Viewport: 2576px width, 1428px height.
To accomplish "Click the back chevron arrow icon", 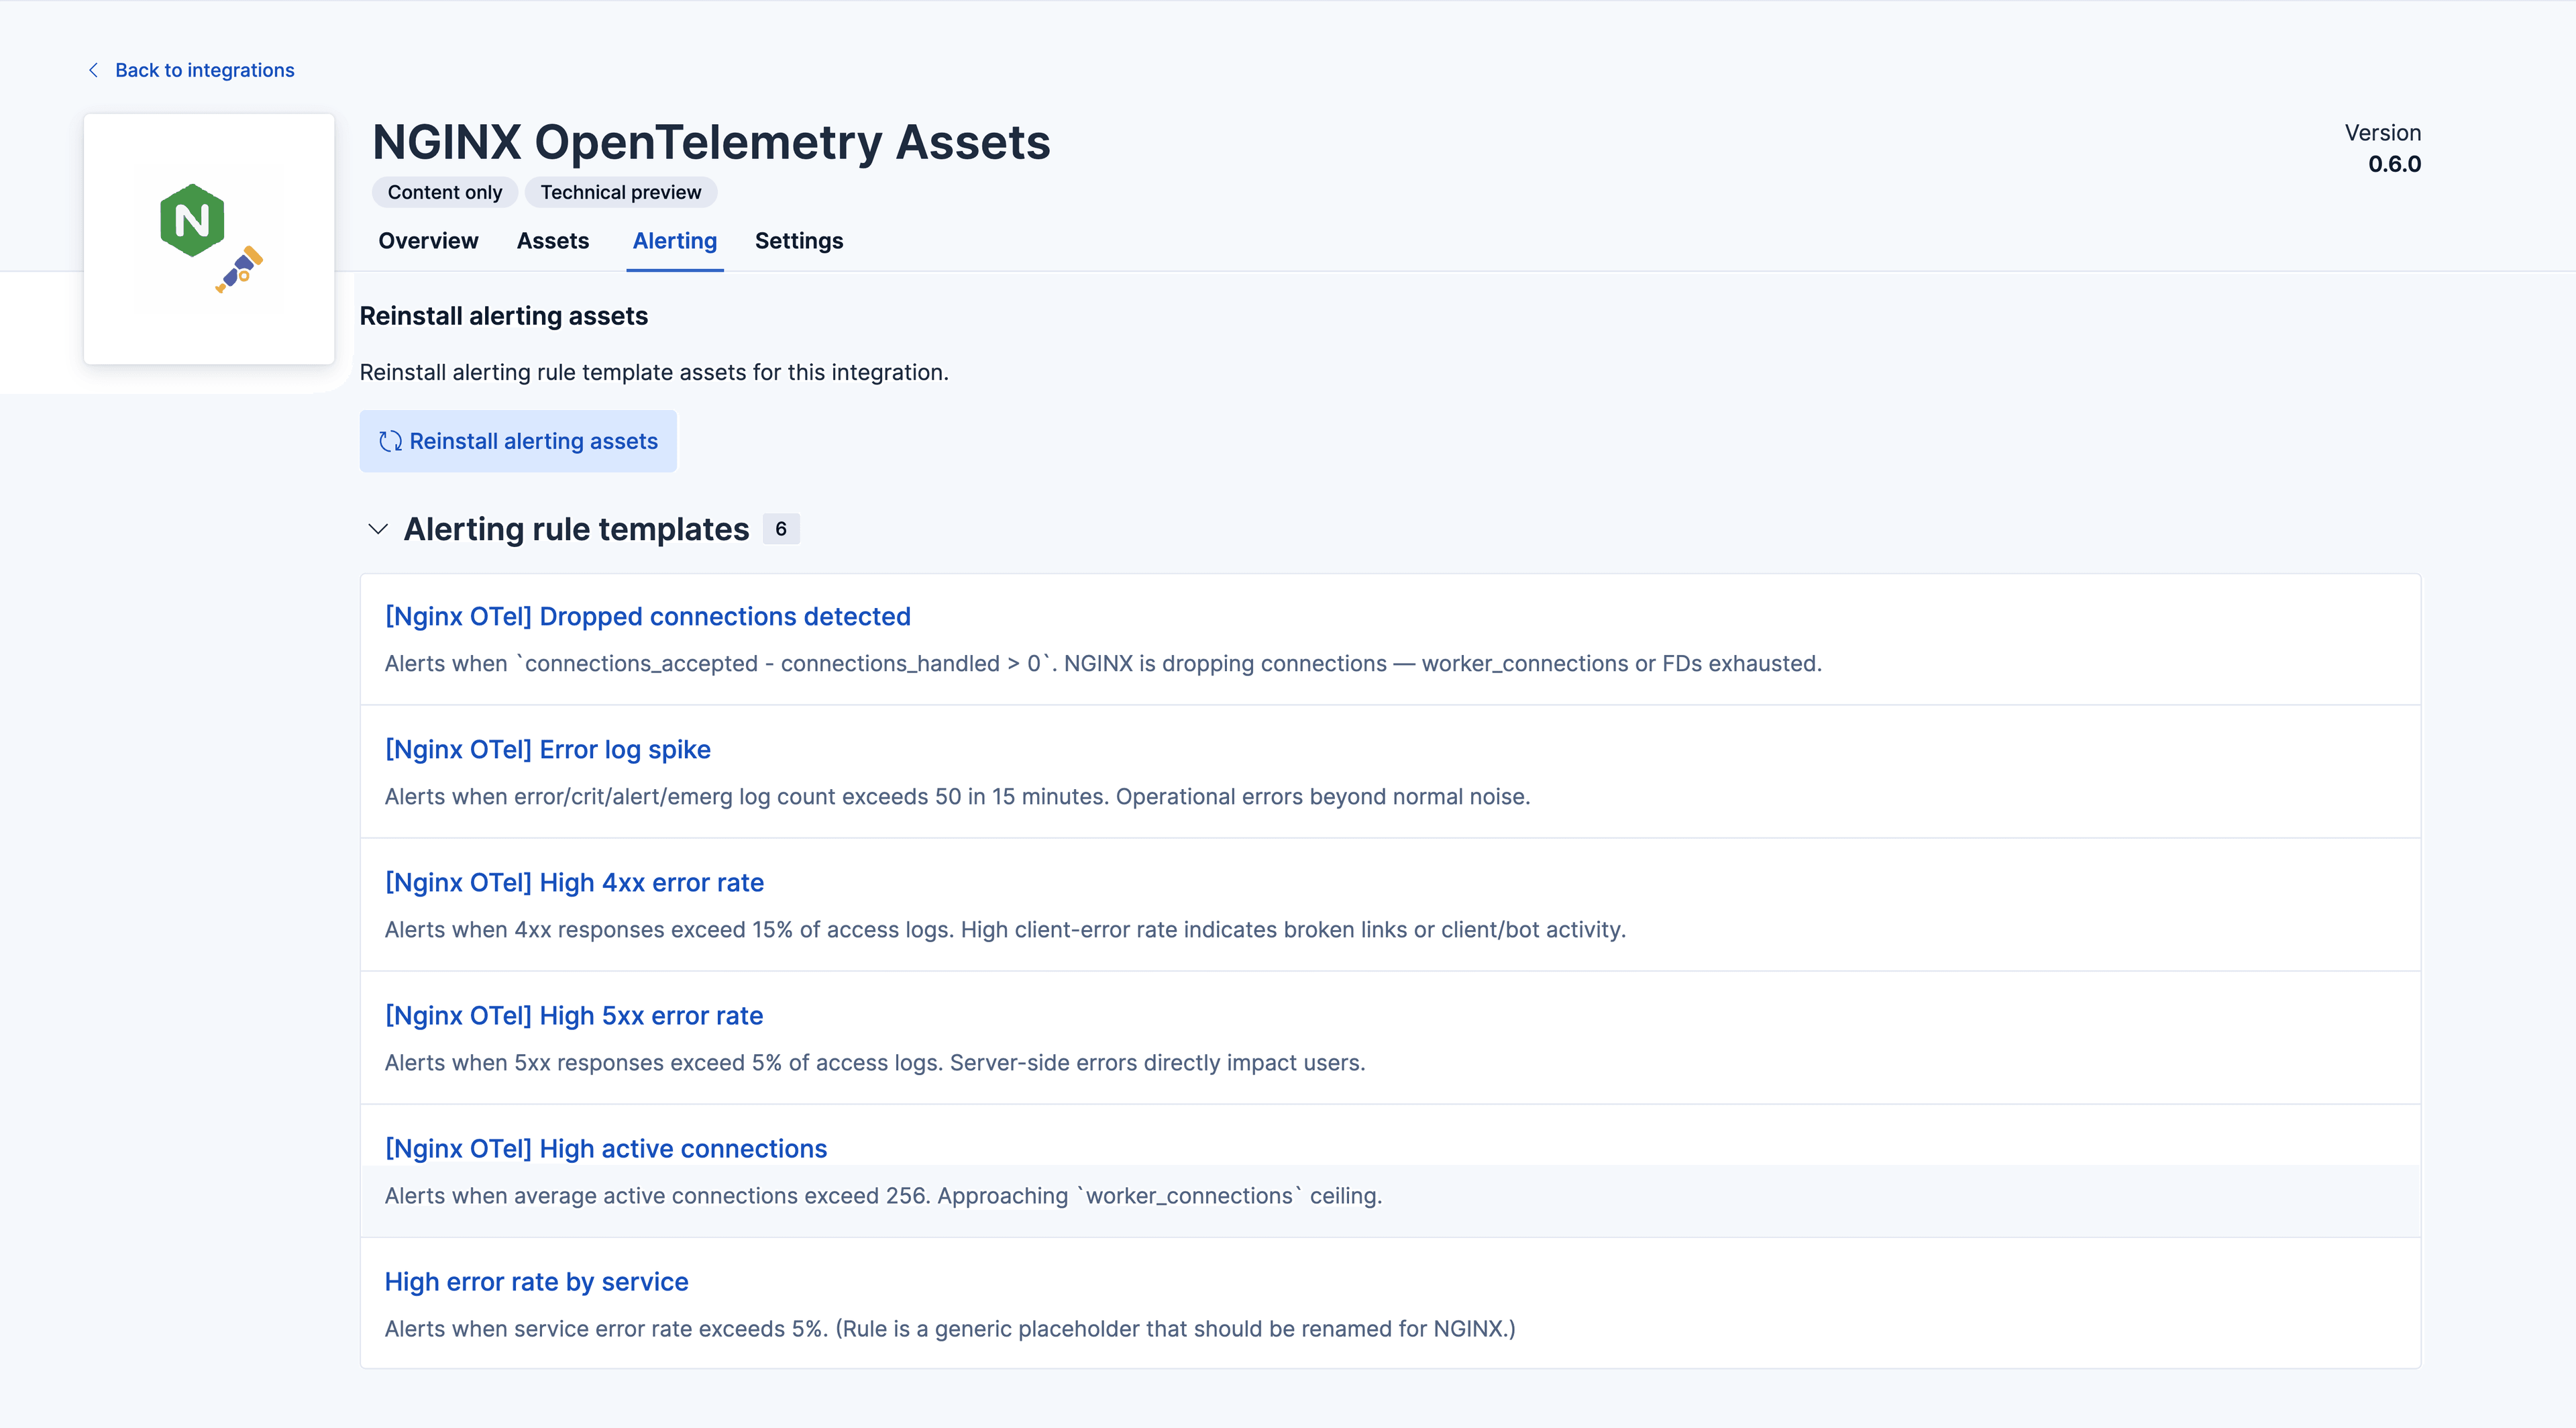I will pos(93,70).
